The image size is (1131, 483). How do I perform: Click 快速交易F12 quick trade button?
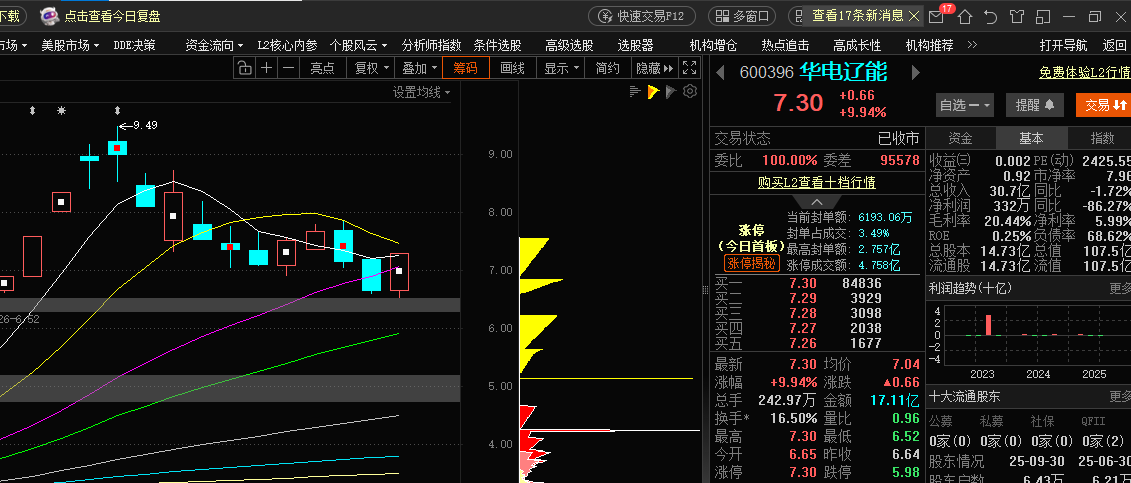point(642,16)
